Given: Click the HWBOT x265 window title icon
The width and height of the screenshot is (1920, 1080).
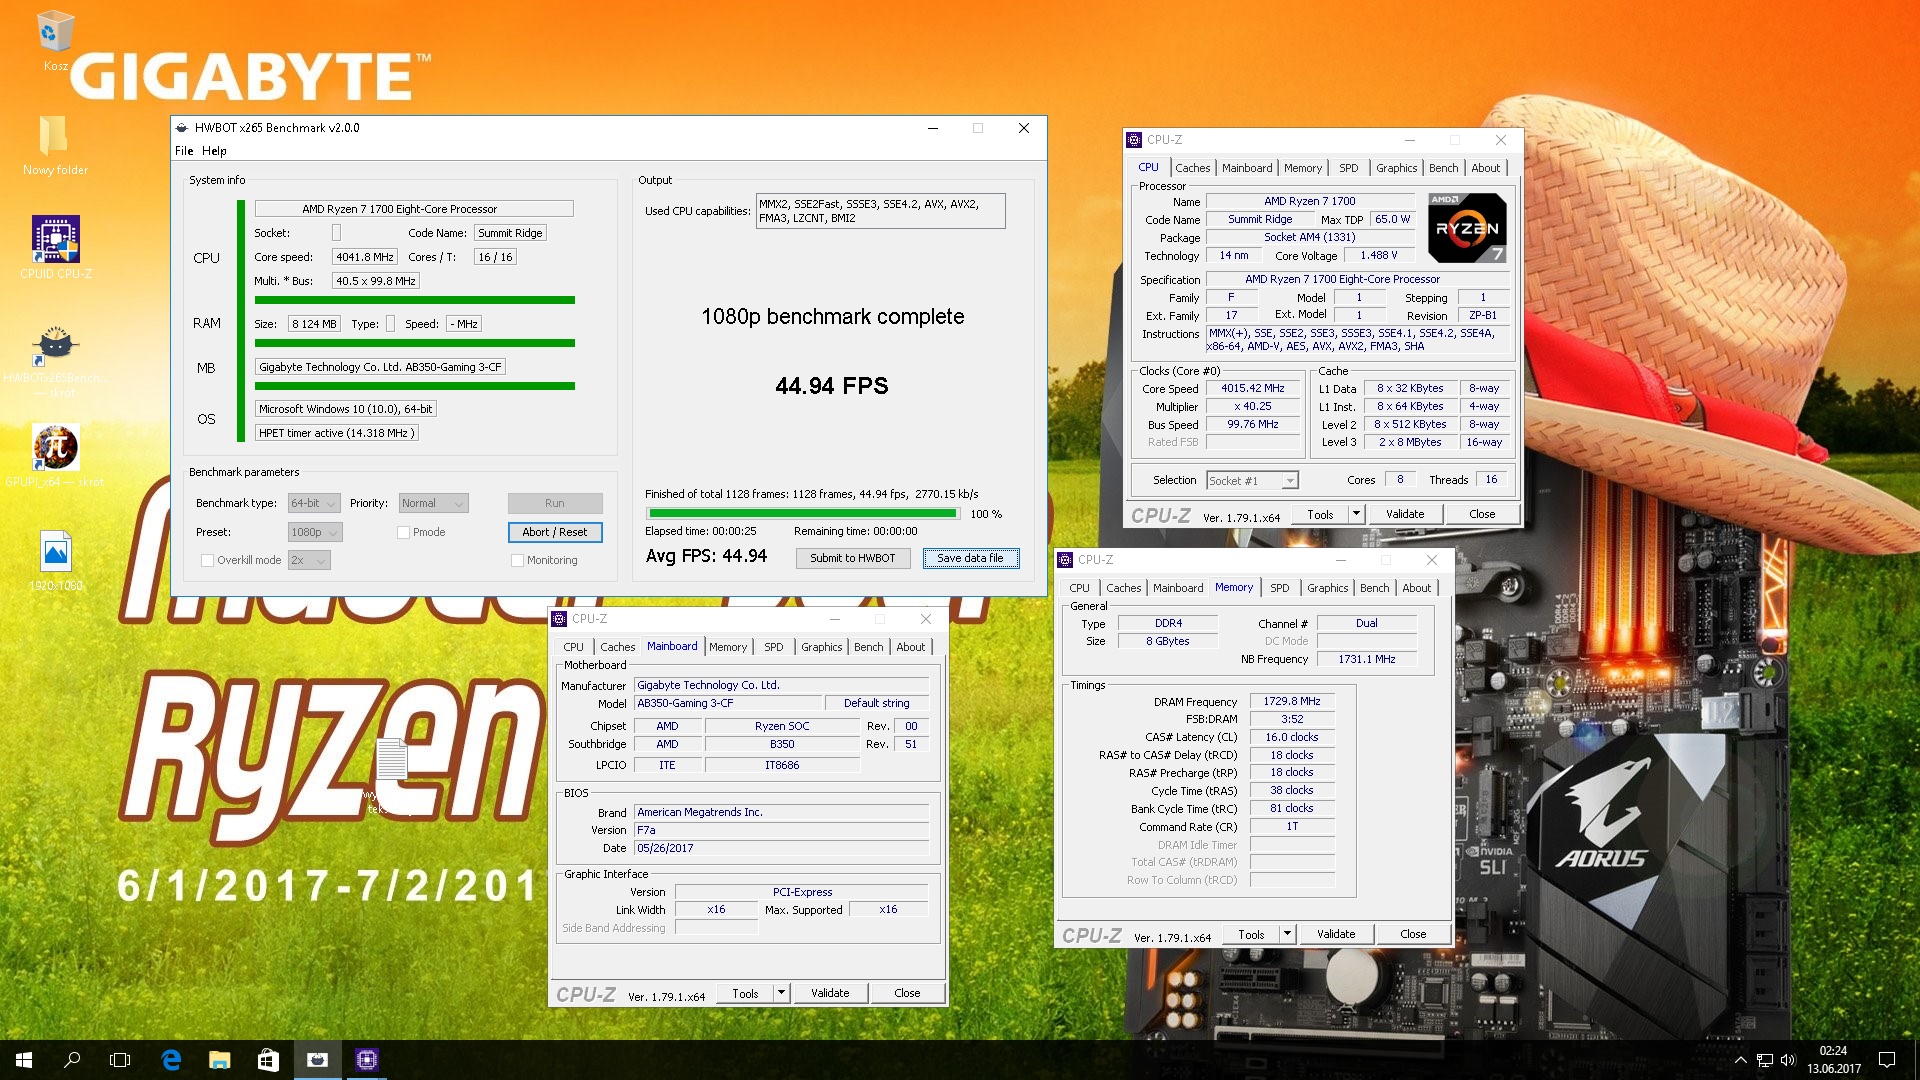Looking at the screenshot, I should click(181, 128).
